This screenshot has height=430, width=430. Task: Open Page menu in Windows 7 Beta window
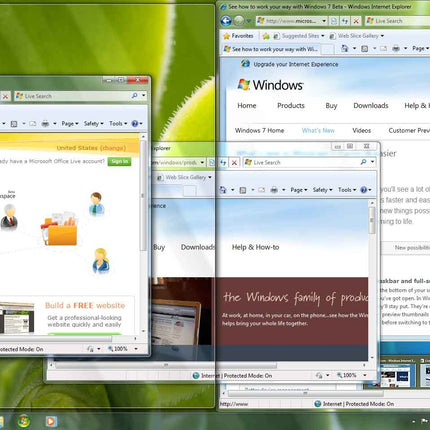coord(420,48)
